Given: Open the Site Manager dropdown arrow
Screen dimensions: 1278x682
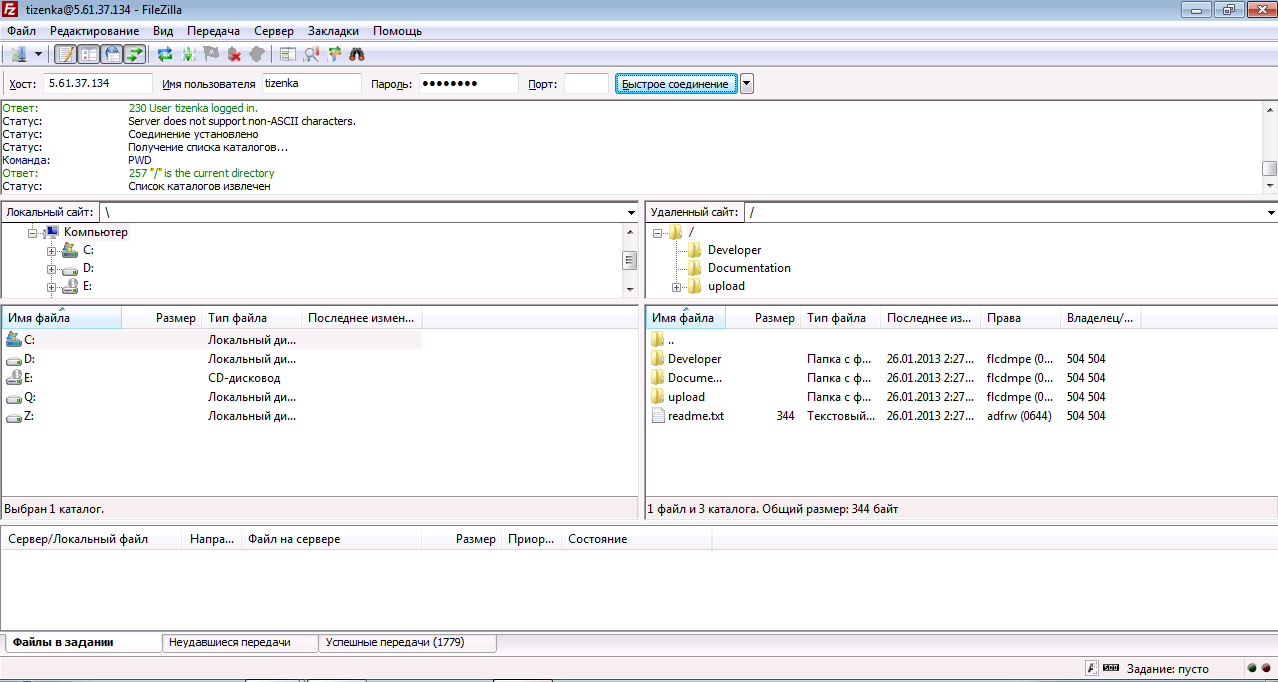Looking at the screenshot, I should [39, 54].
